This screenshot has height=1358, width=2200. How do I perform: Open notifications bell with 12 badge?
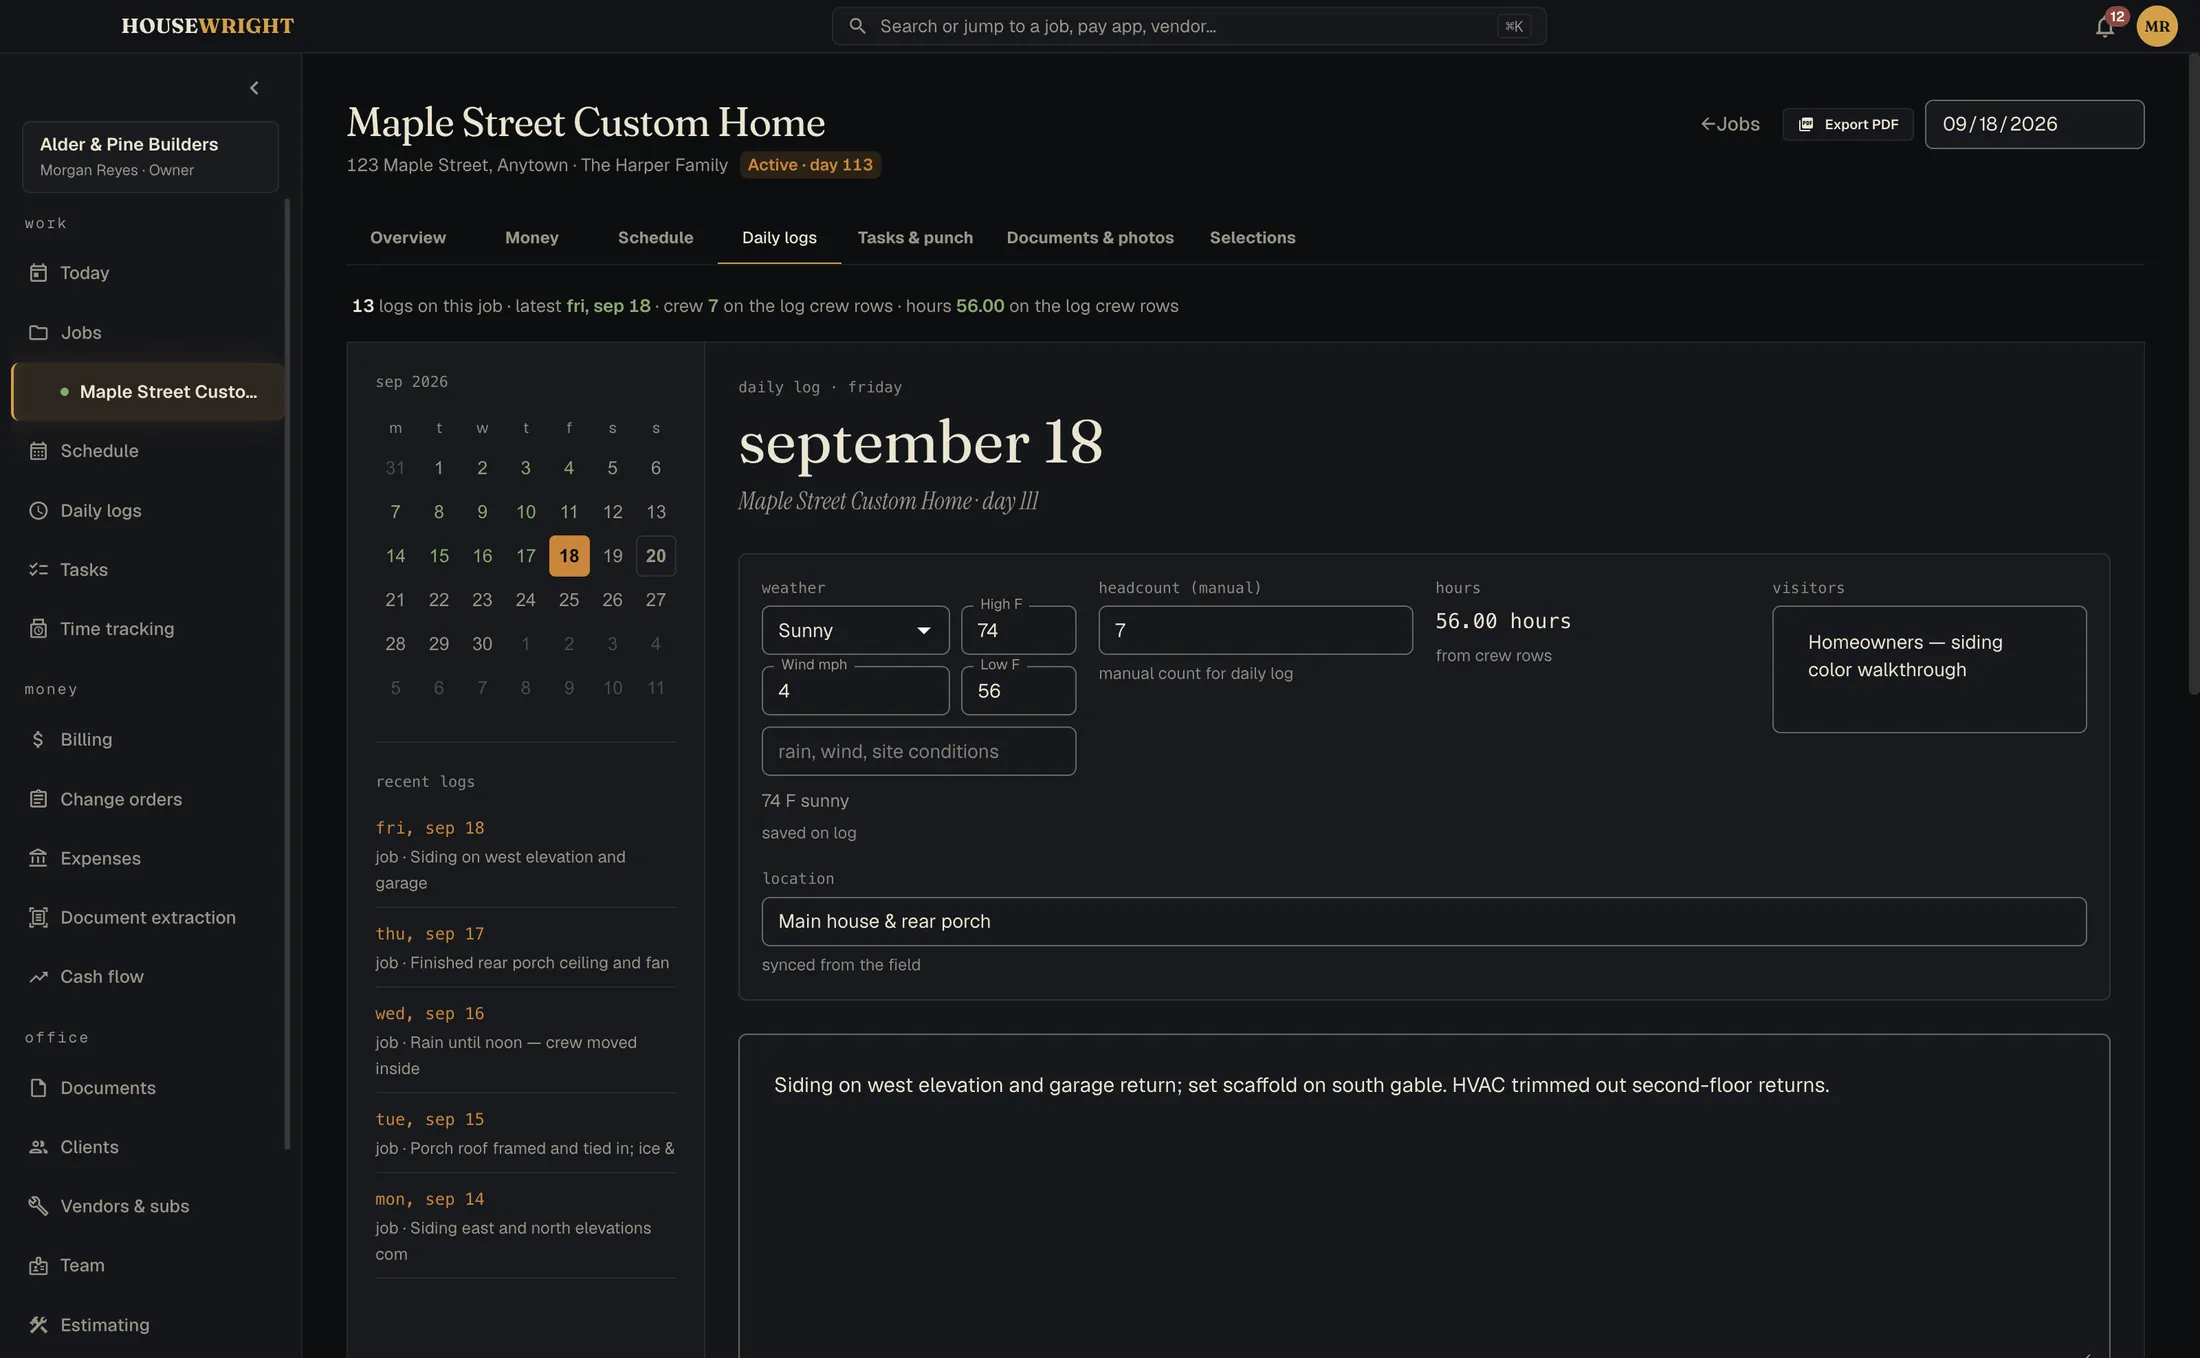click(2105, 26)
